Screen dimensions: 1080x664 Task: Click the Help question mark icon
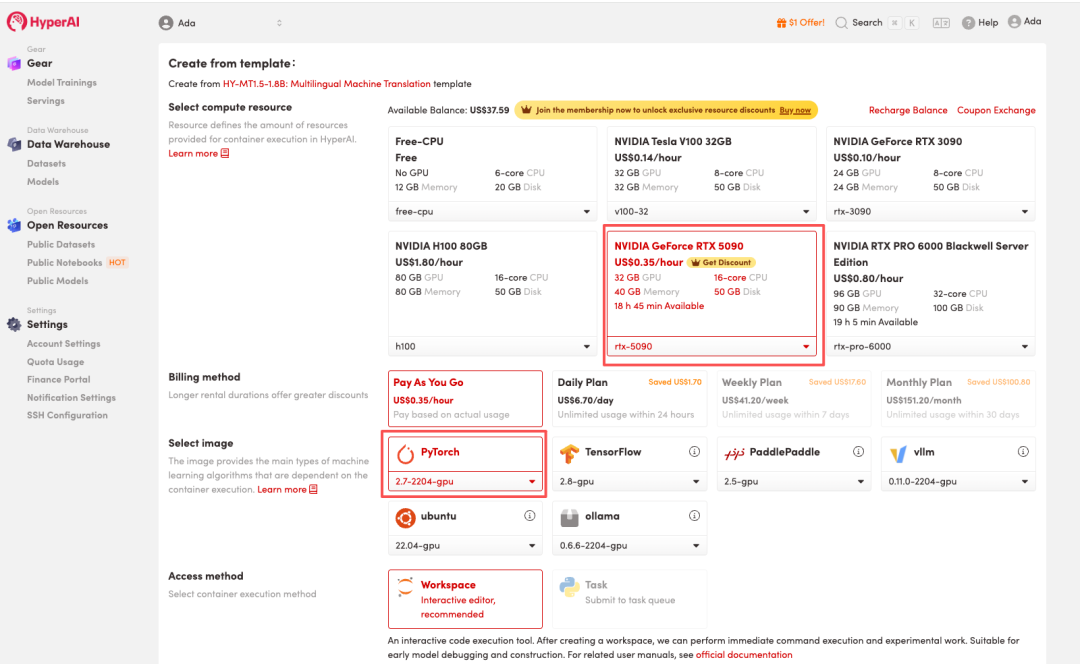tap(968, 23)
